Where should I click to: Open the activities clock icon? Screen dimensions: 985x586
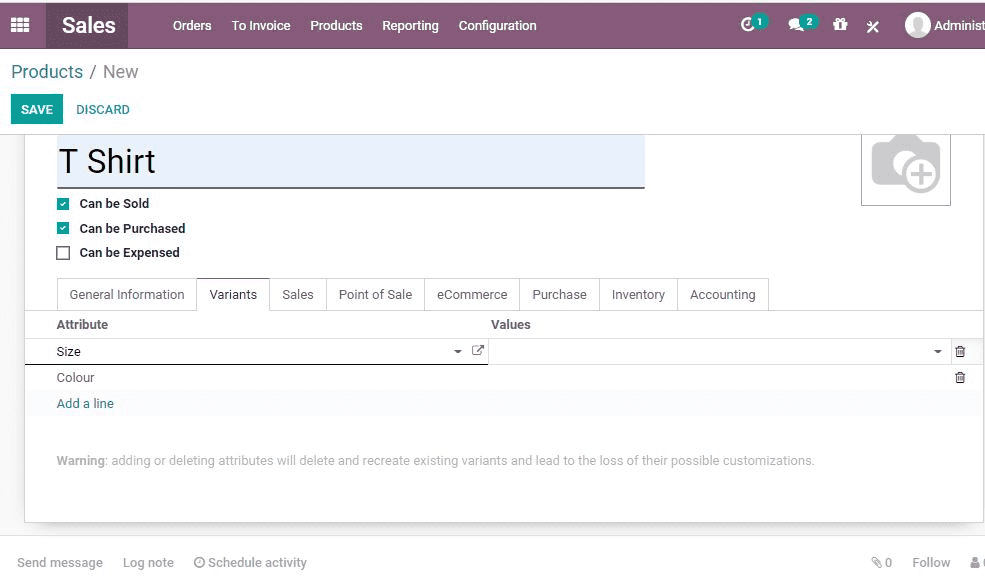point(748,25)
